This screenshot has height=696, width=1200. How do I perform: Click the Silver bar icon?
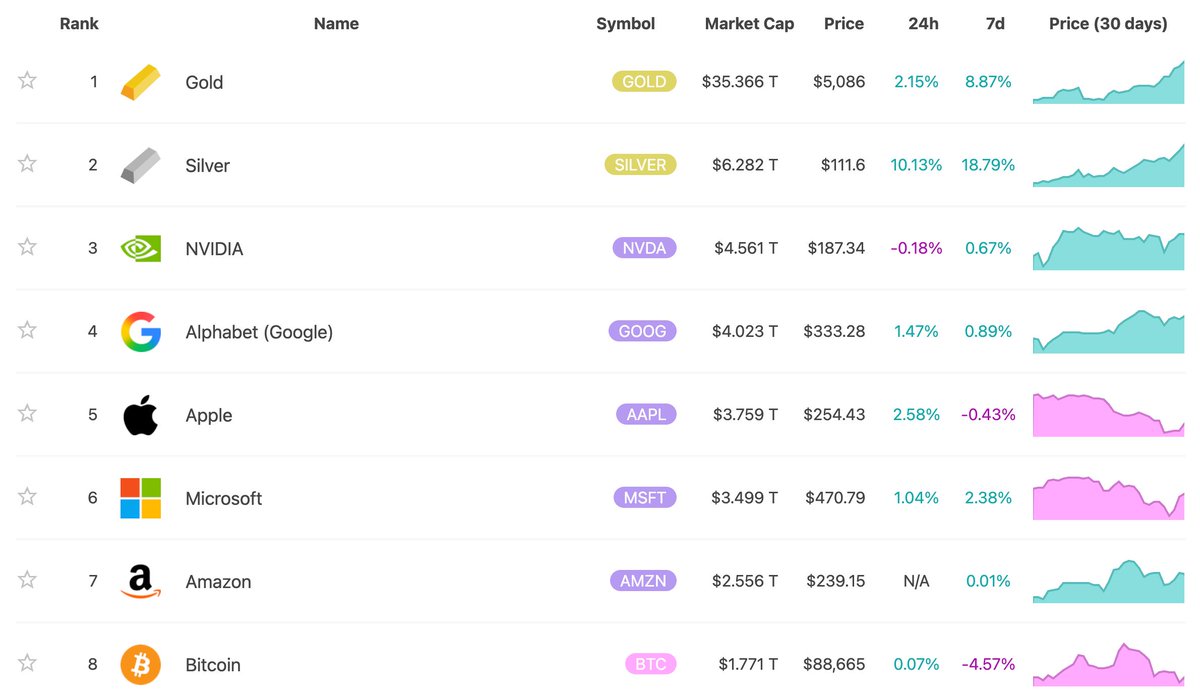140,165
